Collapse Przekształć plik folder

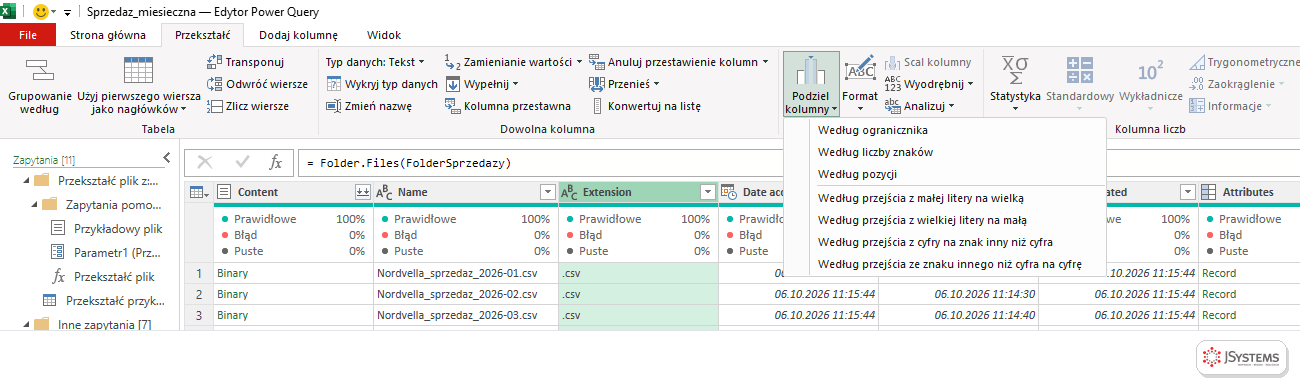pos(25,181)
